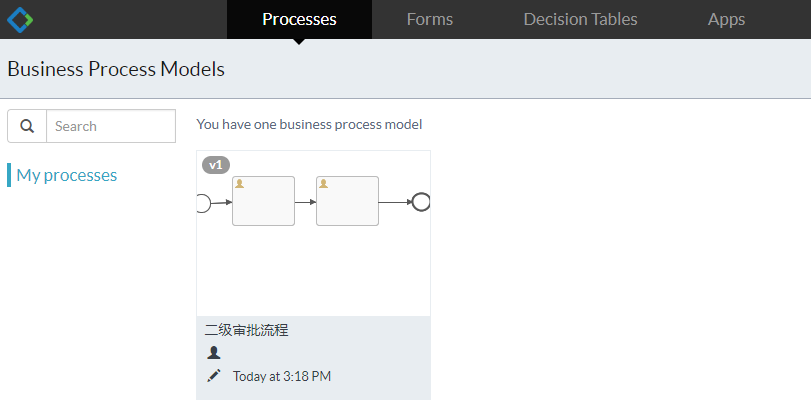Click the first user task box in the thumbnail
The width and height of the screenshot is (811, 419).
[x=263, y=201]
